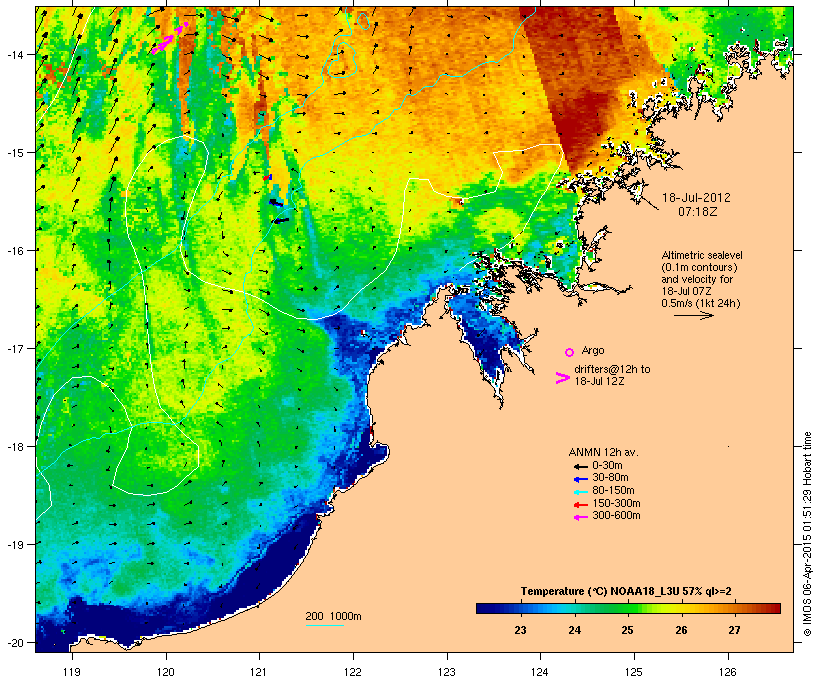
Task: Click the colorbar tick label 27
Action: tap(734, 630)
